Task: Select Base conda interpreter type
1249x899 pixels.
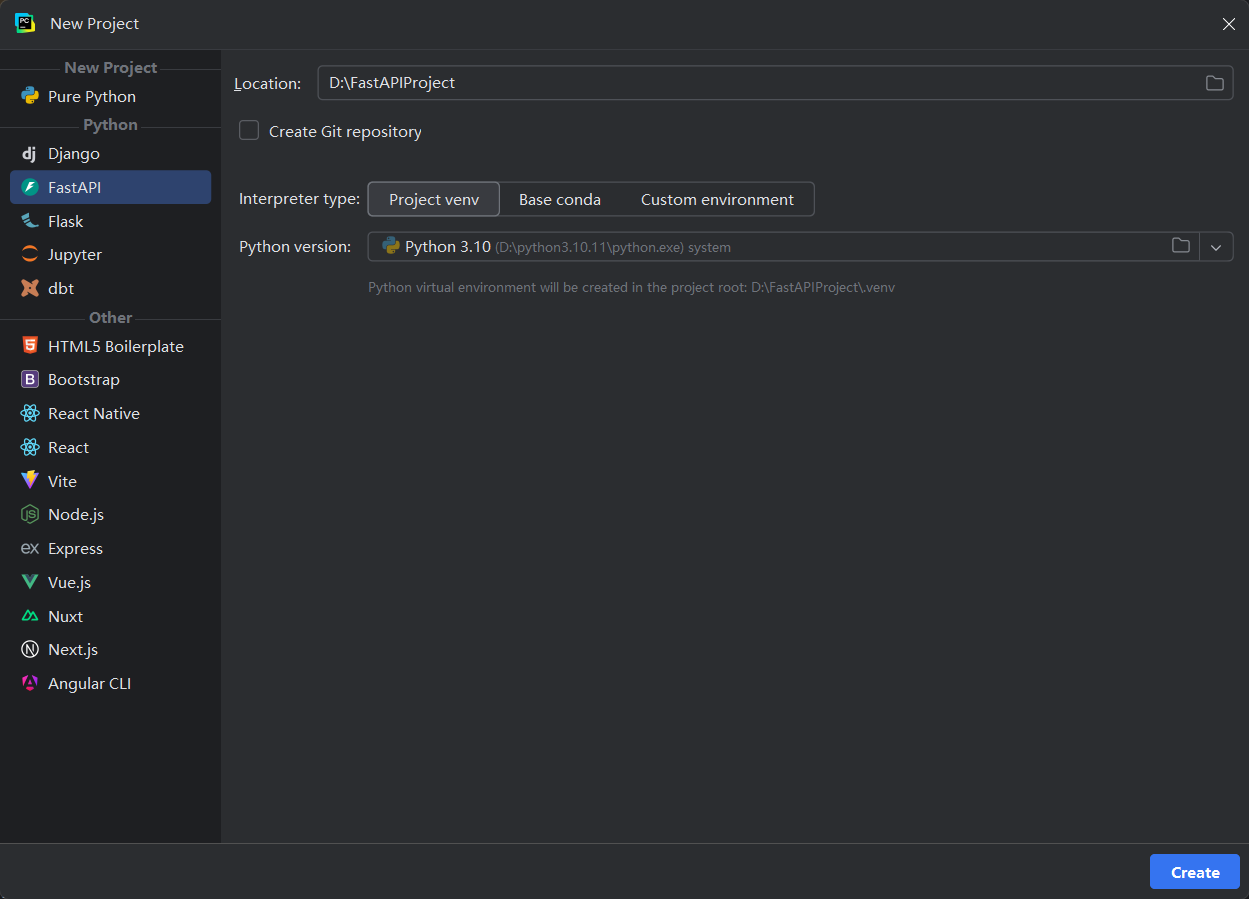Action: (x=560, y=199)
